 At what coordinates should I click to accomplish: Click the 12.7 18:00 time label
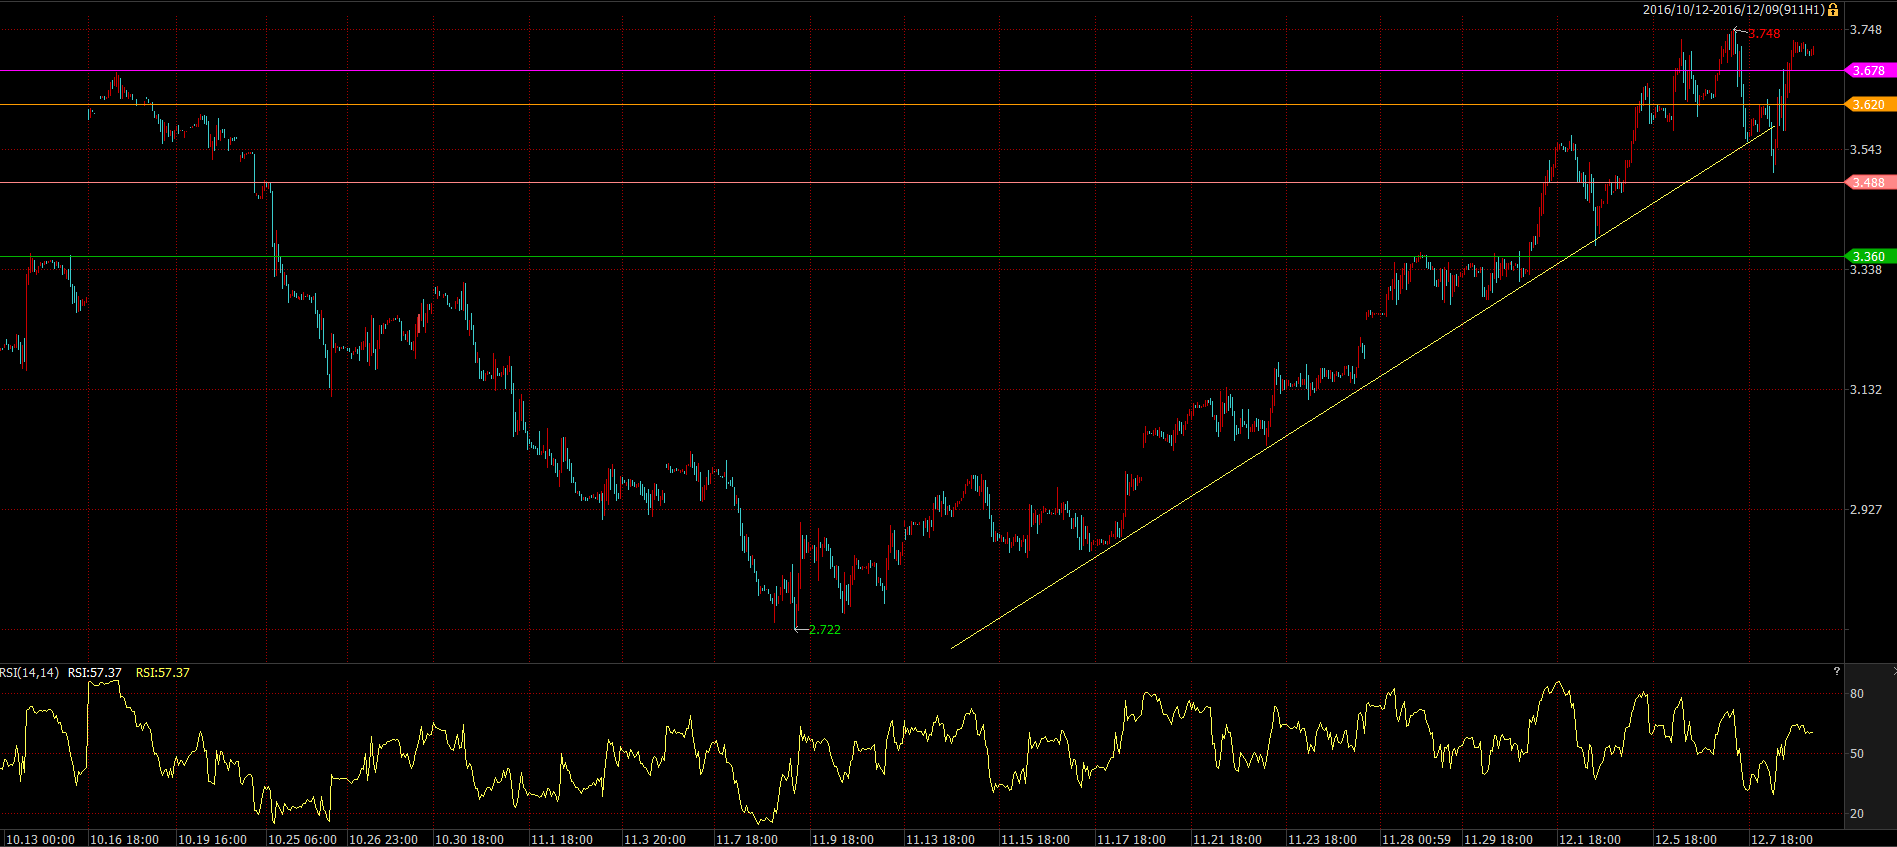[1782, 840]
